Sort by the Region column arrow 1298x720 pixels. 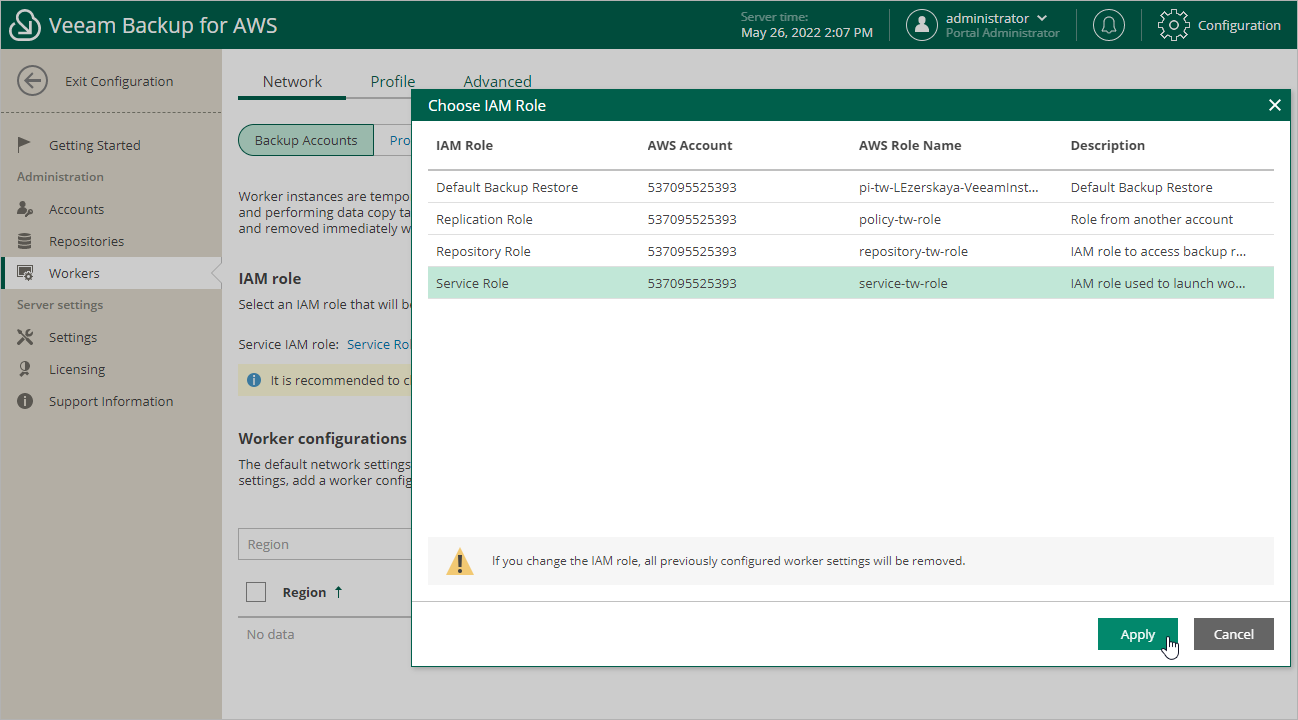(338, 592)
